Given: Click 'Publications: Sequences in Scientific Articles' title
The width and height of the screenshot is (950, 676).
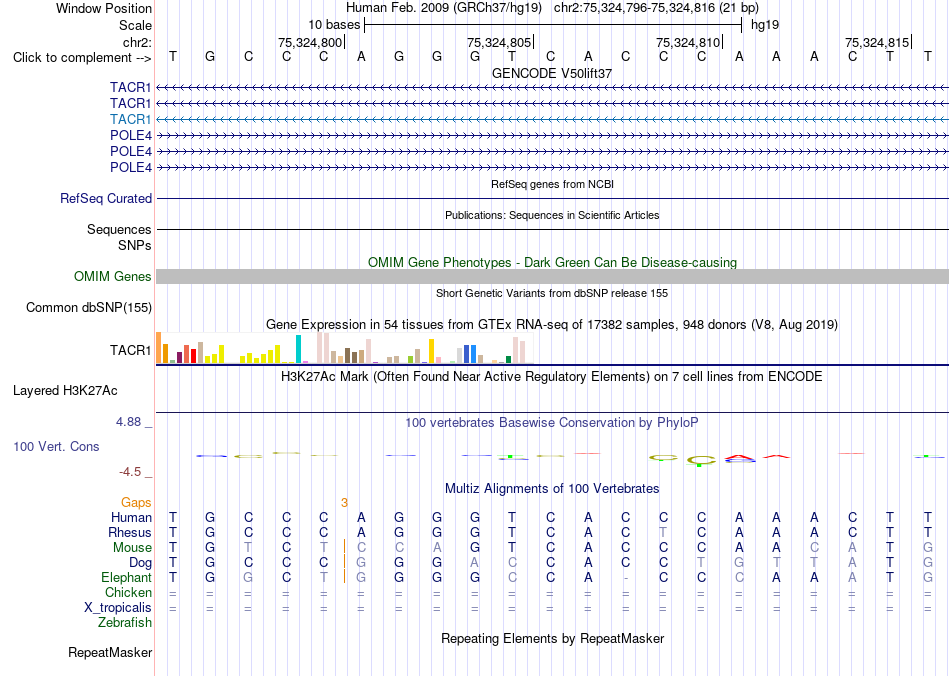Looking at the screenshot, I should coord(552,215).
